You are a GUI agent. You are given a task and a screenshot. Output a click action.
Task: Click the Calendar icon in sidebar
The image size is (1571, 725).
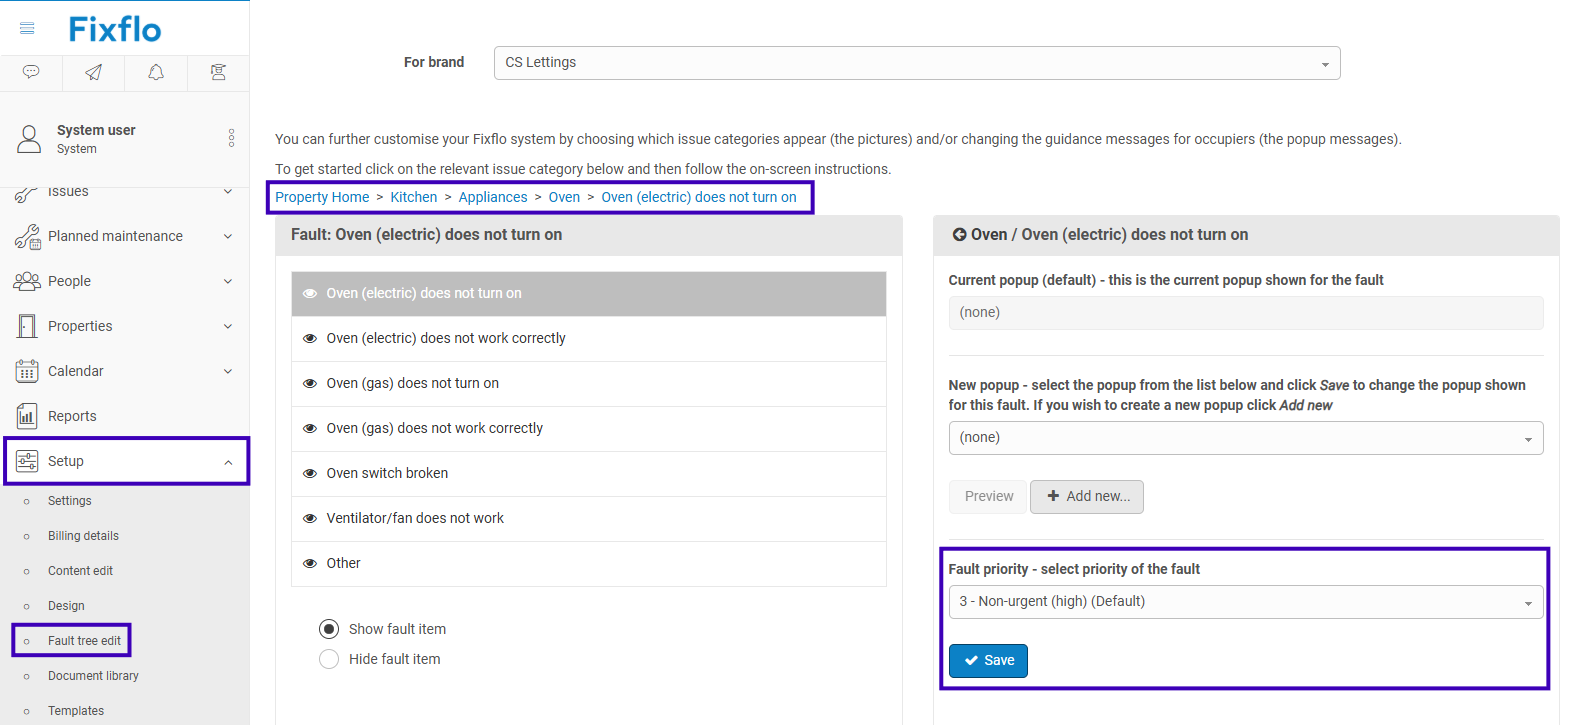click(27, 371)
